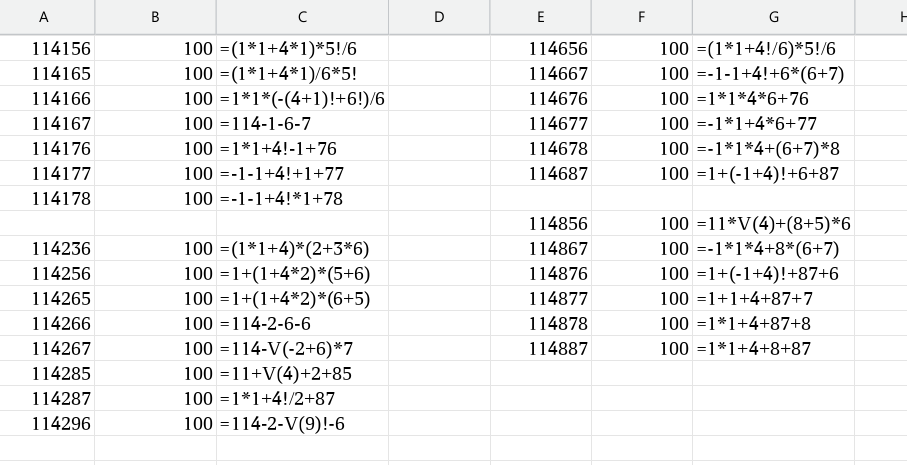This screenshot has width=907, height=465.
Task: Select formula =1*1*(-(4+1)!+6!)/6
Action: click(x=302, y=99)
